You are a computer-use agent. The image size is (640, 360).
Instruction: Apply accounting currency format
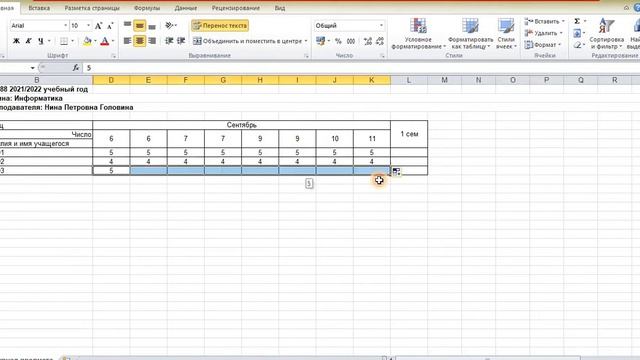click(x=320, y=41)
